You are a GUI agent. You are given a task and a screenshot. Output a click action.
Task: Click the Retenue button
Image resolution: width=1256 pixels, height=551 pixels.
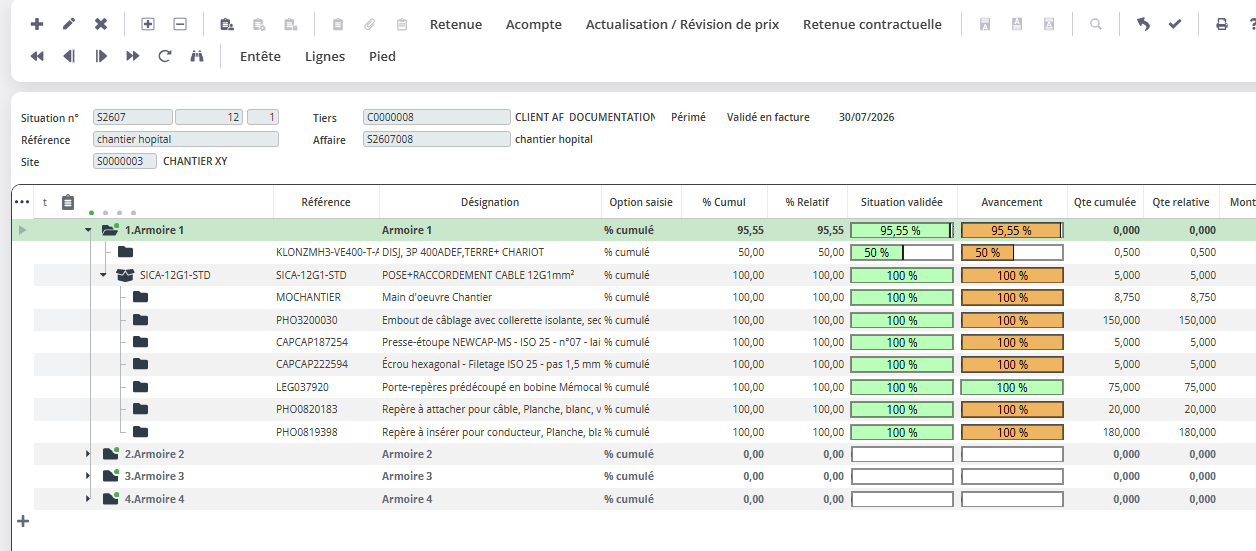coord(456,24)
